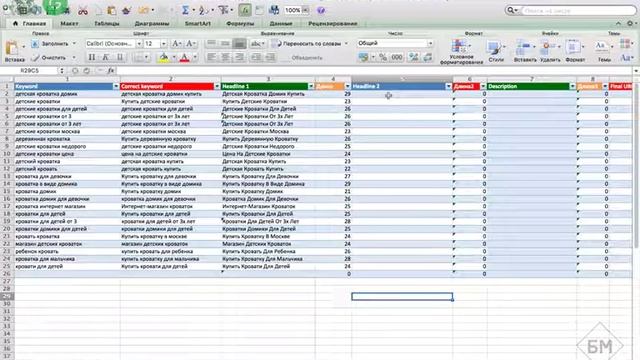The height and width of the screenshot is (360, 640).
Task: Switch to the SmartArt tab
Action: pyautogui.click(x=198, y=24)
